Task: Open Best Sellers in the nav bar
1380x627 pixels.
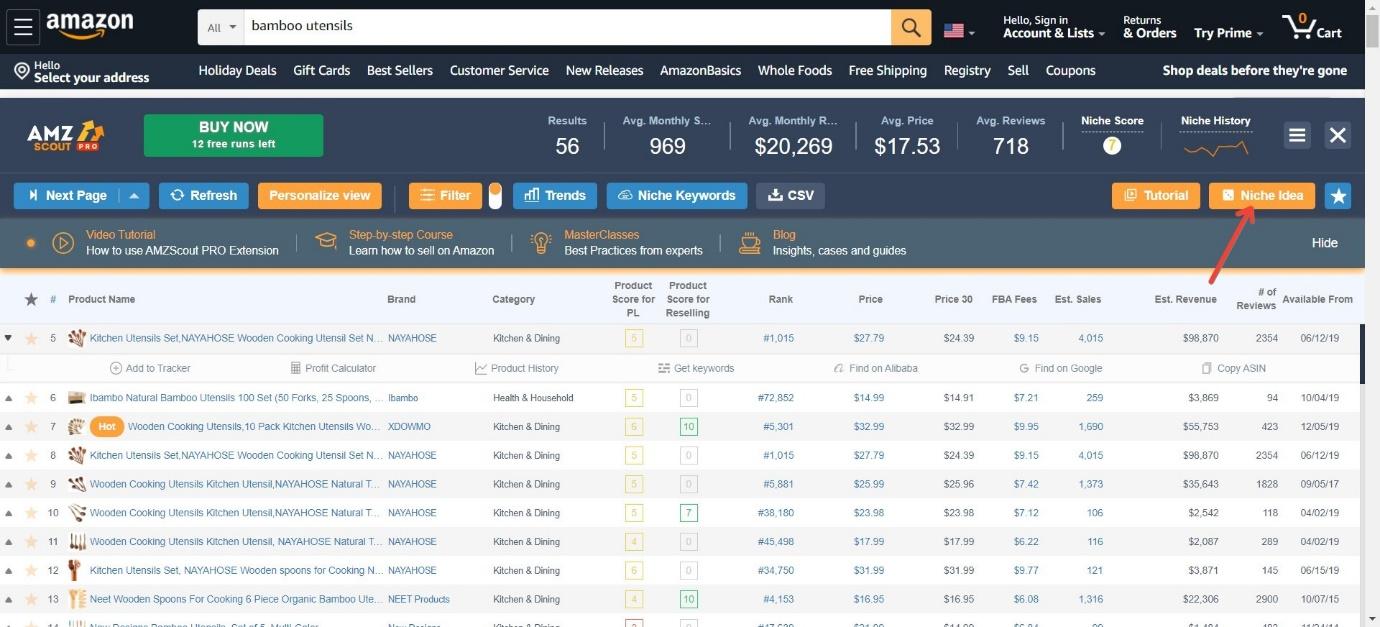Action: (x=400, y=71)
